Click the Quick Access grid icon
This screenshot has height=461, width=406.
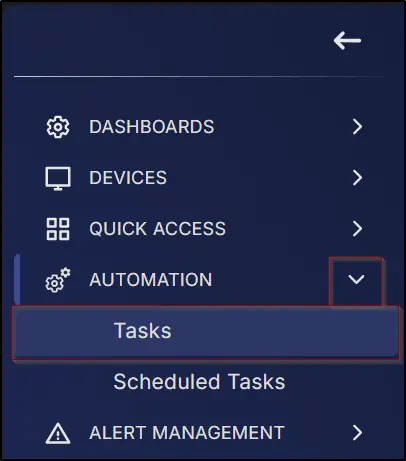pyautogui.click(x=58, y=229)
